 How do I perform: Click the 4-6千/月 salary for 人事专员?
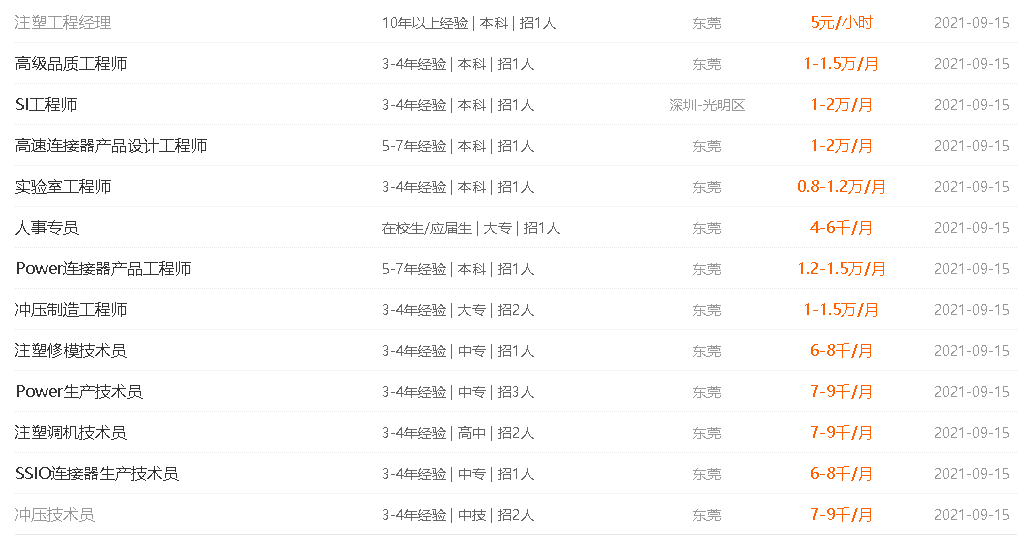[841, 228]
